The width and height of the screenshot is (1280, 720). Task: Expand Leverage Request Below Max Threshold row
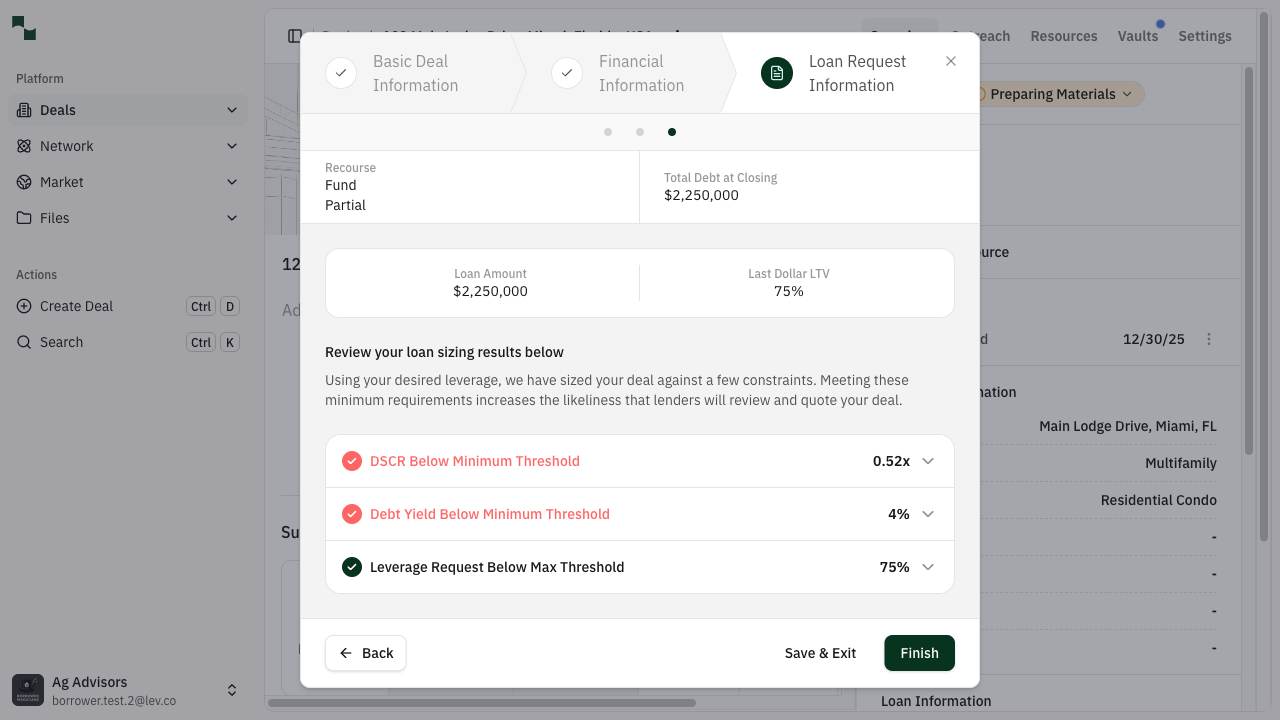point(927,567)
